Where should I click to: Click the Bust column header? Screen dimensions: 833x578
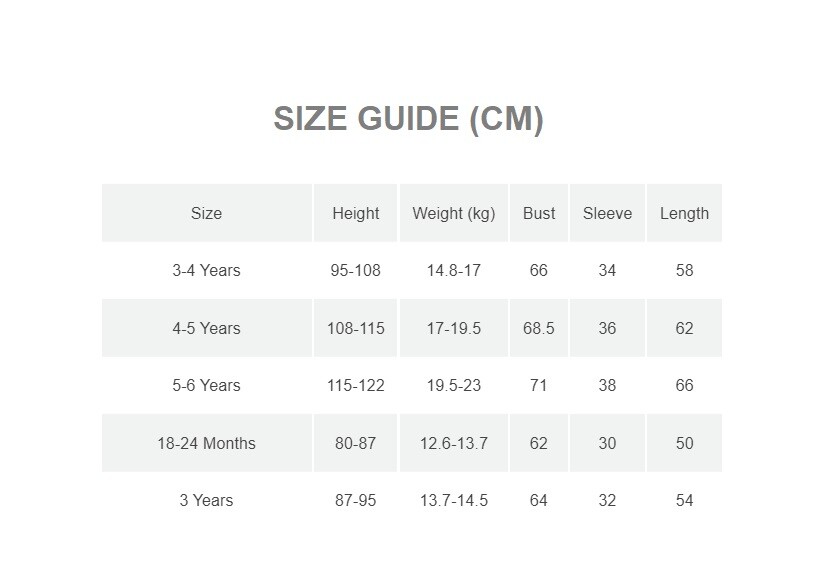click(538, 213)
